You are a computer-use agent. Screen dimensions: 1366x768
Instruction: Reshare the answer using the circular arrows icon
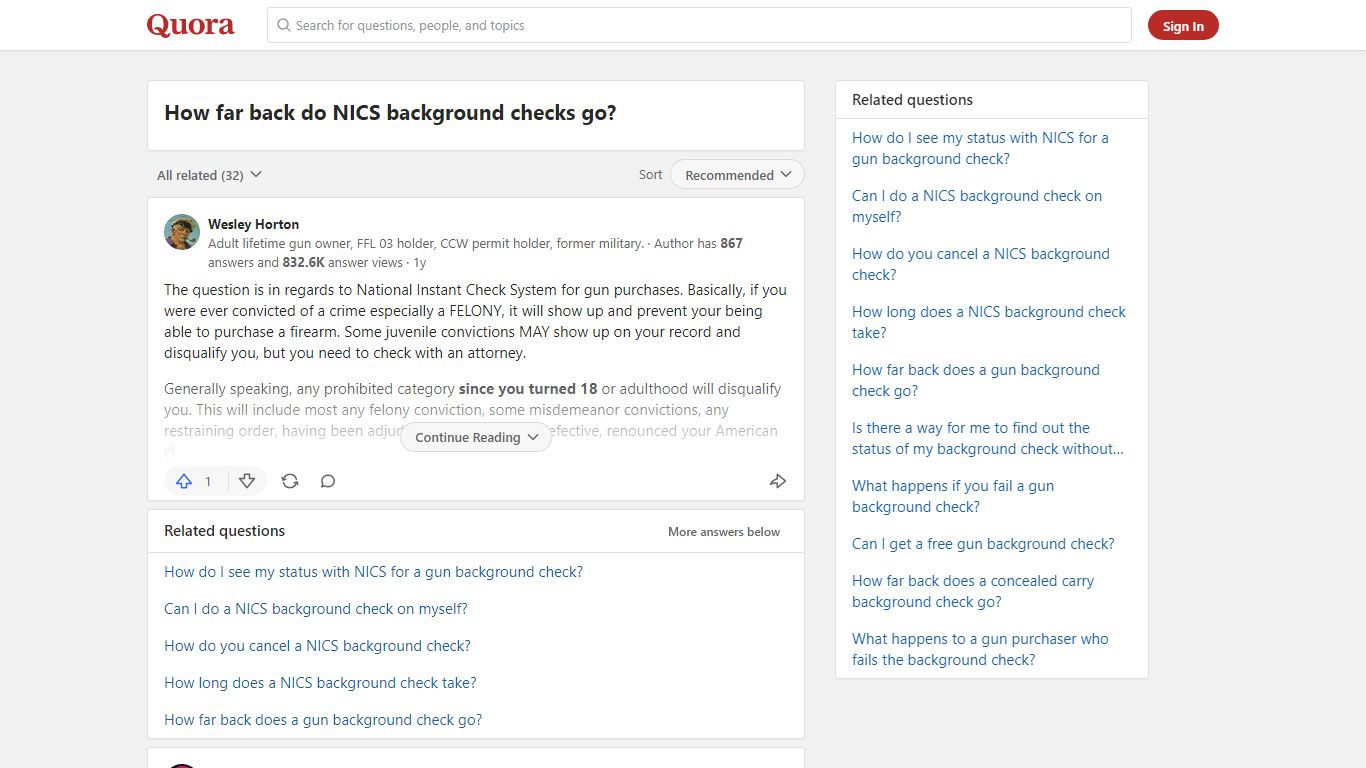coord(290,481)
